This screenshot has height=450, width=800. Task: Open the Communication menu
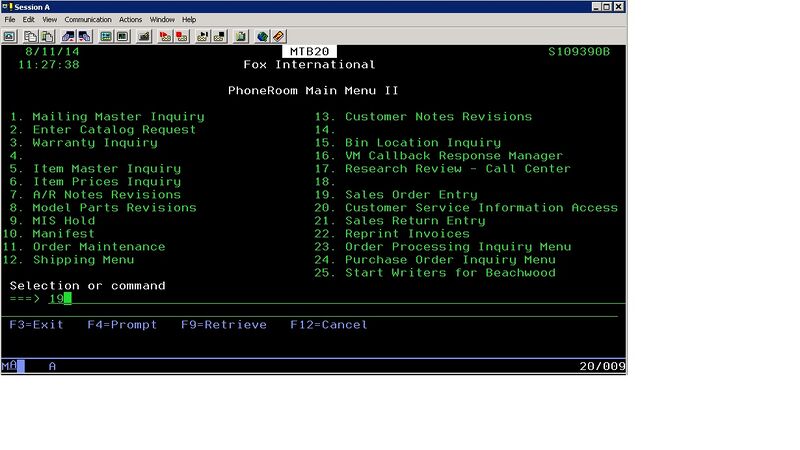[x=88, y=19]
